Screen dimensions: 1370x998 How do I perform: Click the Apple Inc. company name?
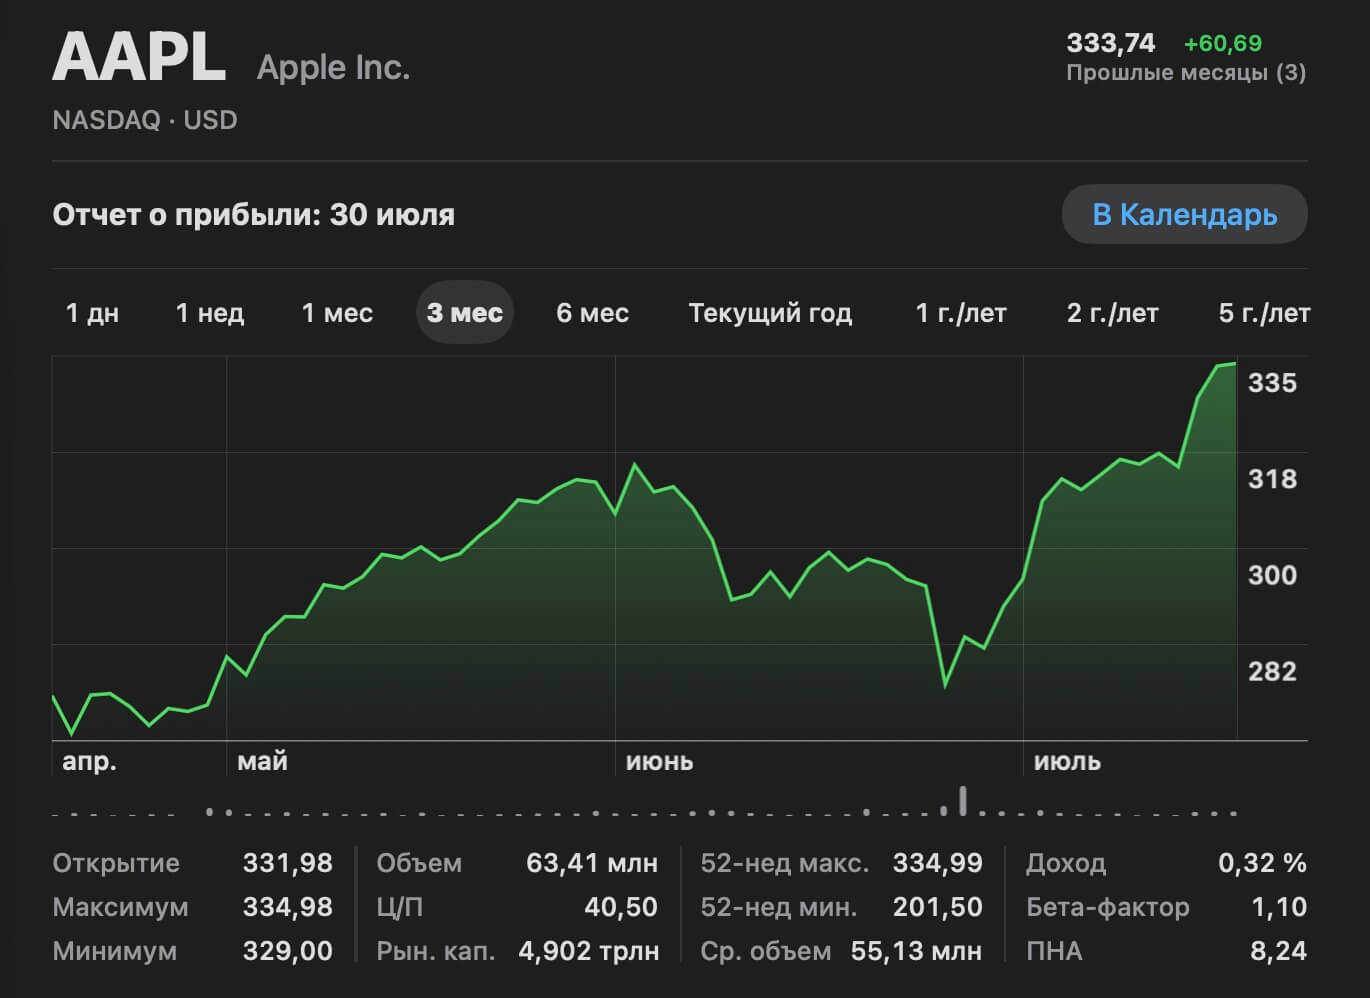tap(333, 67)
